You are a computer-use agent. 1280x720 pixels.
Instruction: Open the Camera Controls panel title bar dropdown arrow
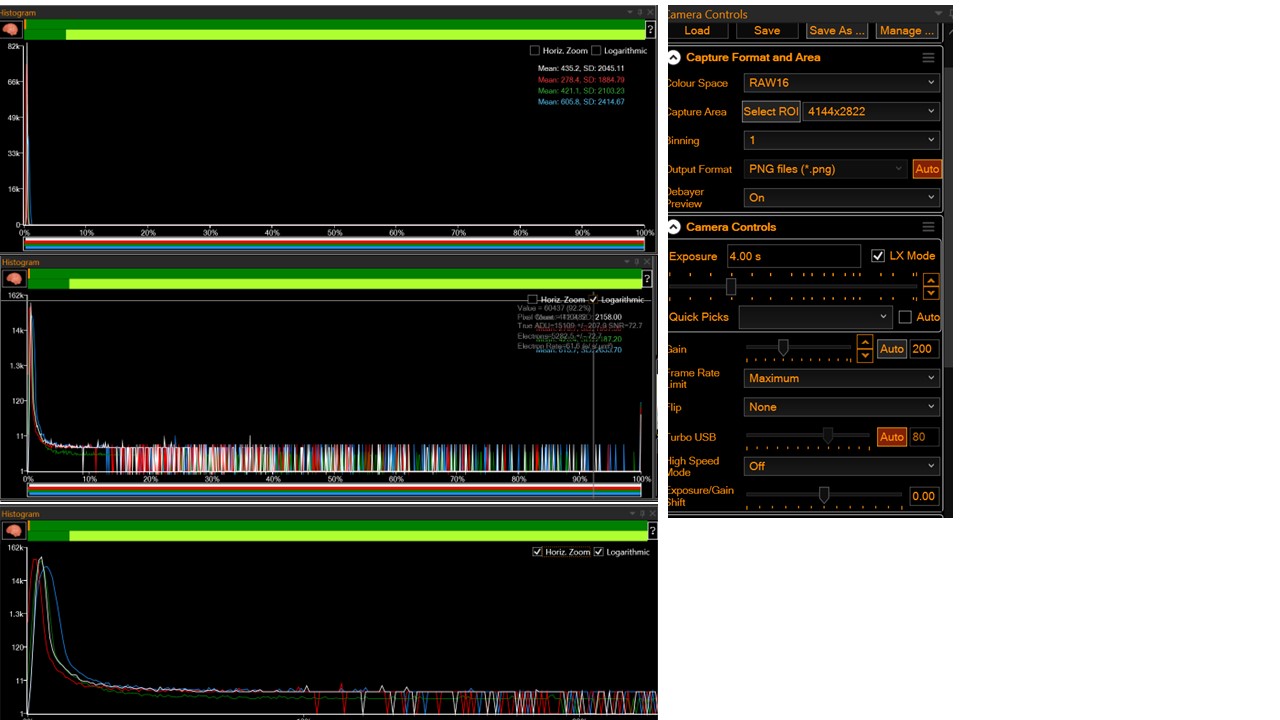[x=938, y=14]
